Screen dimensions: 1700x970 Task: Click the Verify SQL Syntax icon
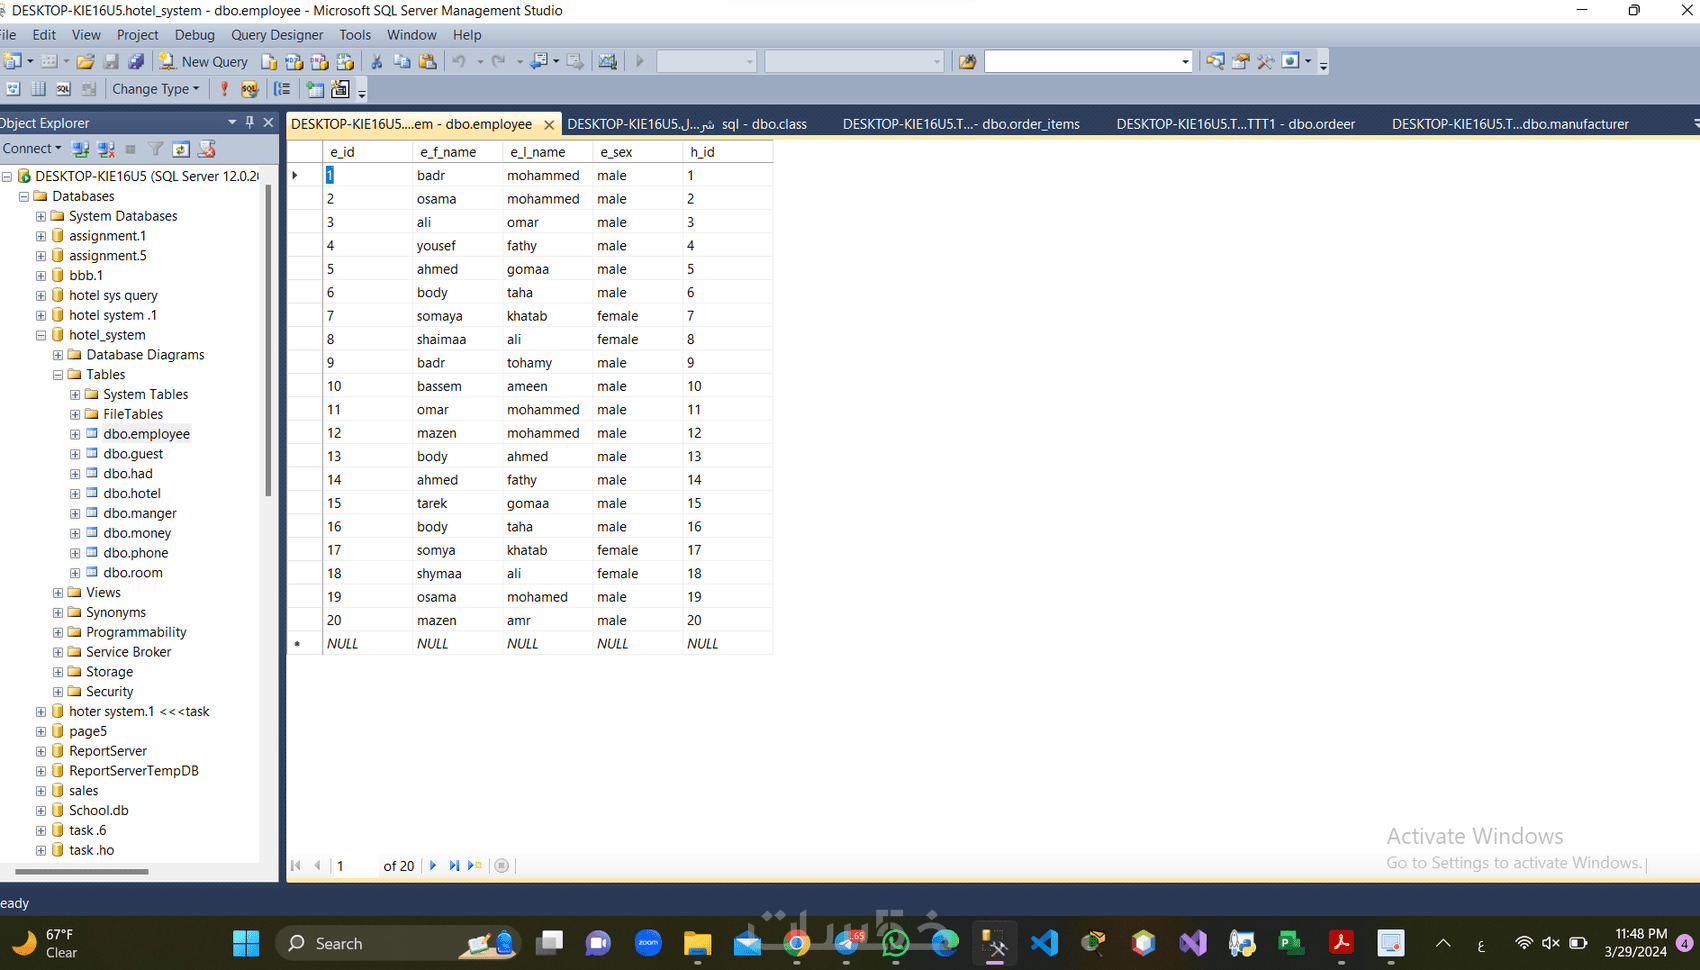click(249, 89)
